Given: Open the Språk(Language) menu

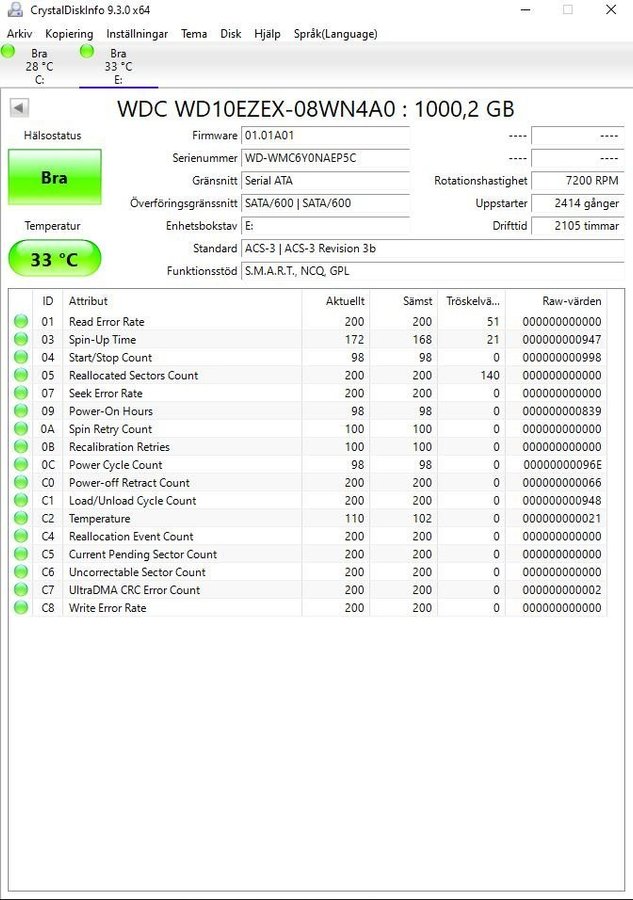Looking at the screenshot, I should pyautogui.click(x=335, y=34).
